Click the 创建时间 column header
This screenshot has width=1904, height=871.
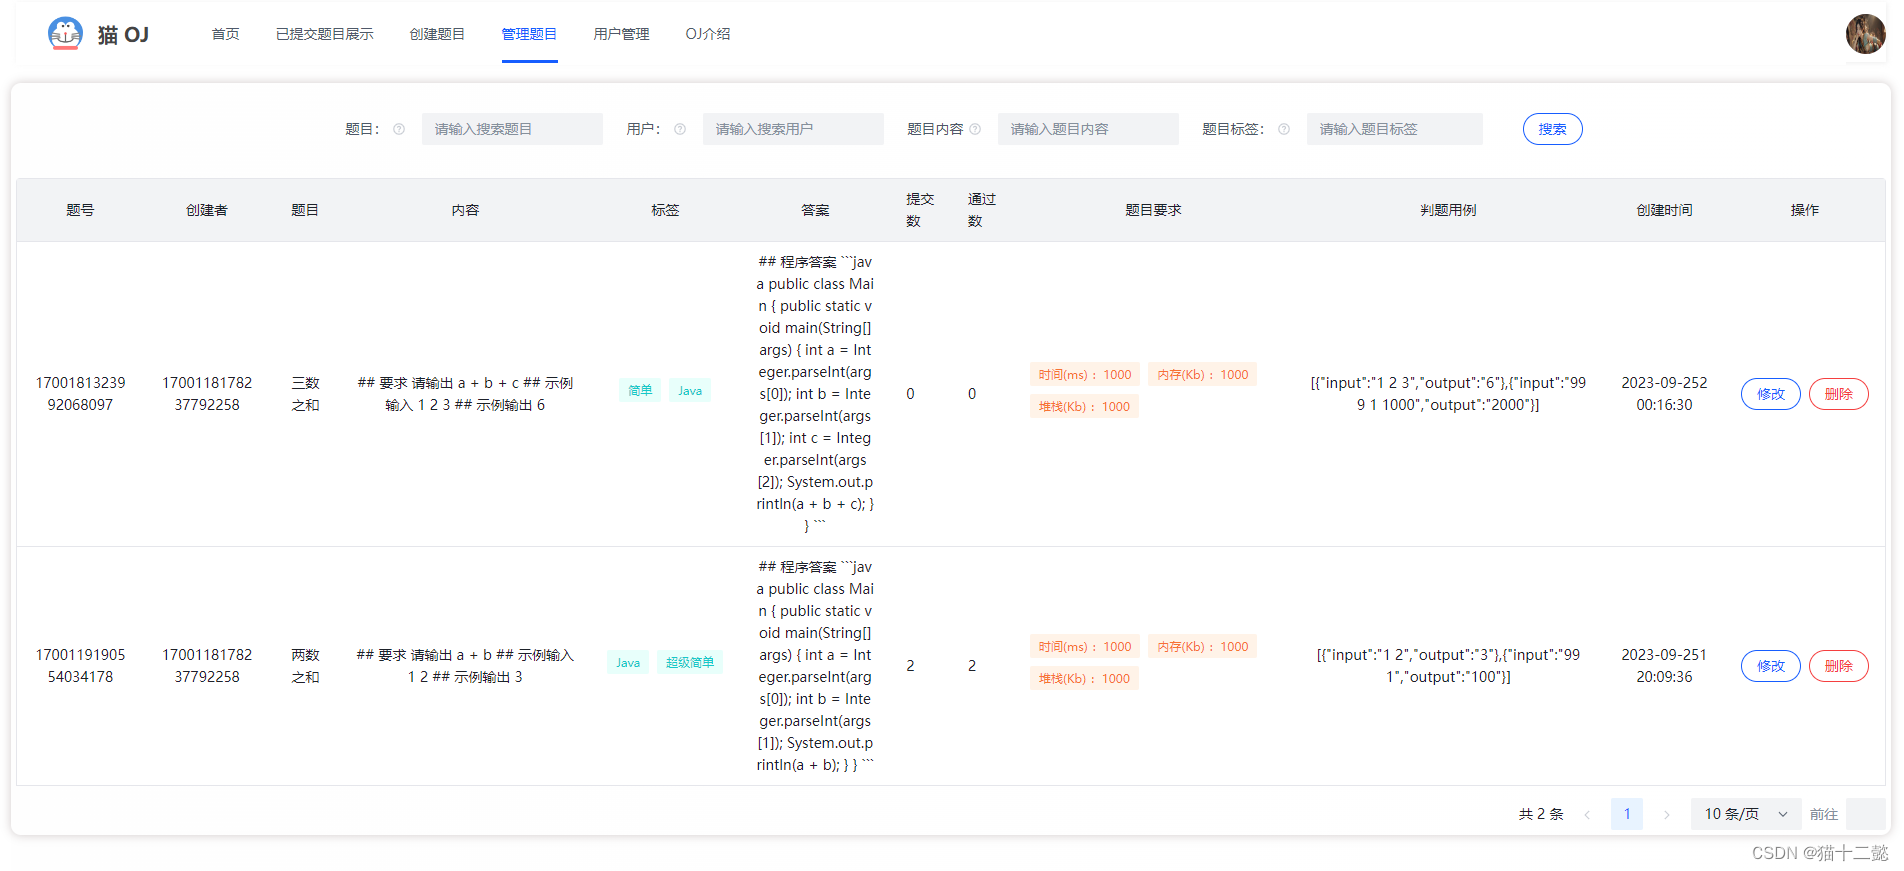[x=1664, y=210]
